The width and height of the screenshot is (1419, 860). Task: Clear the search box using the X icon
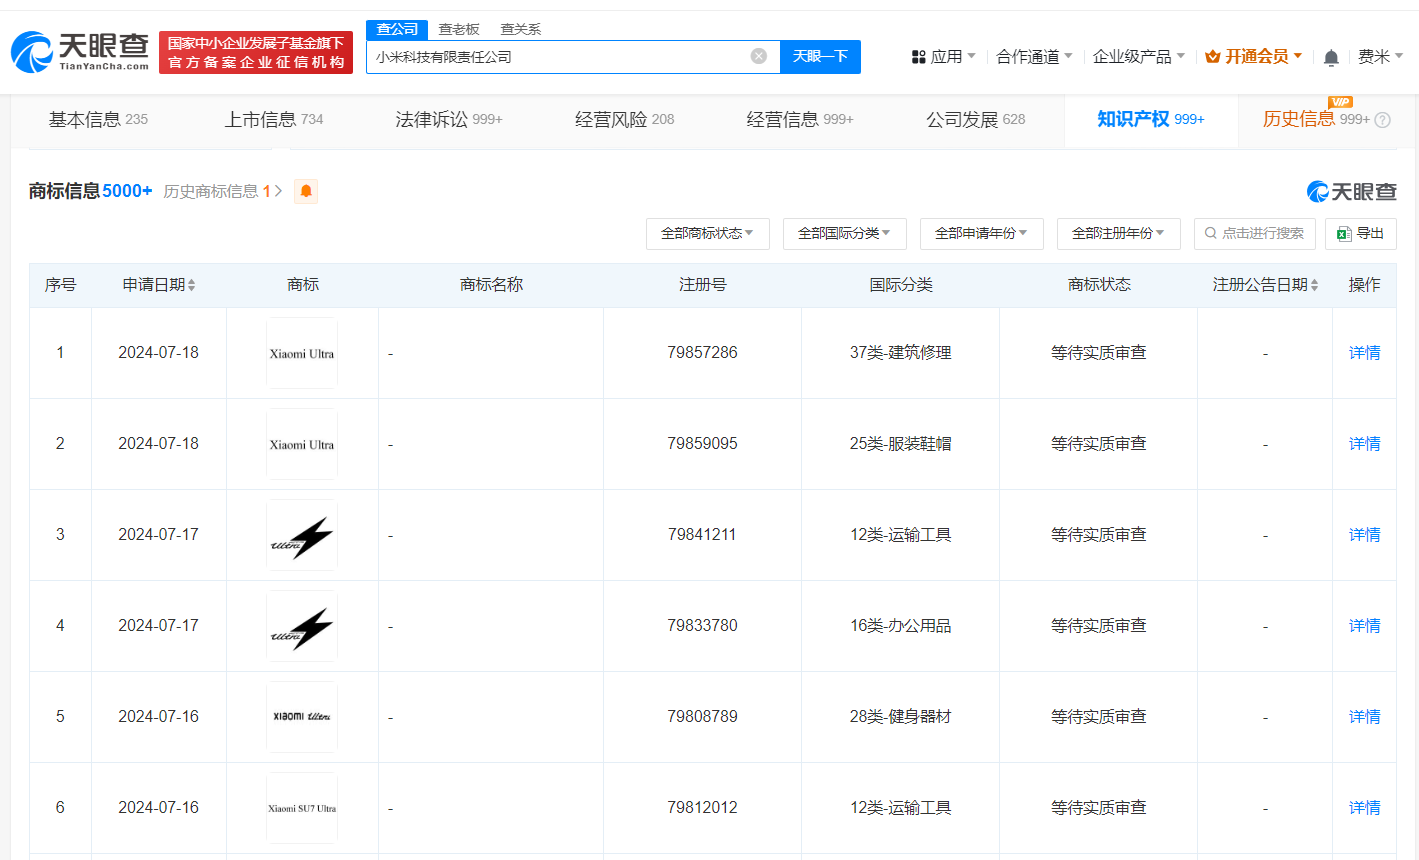(x=758, y=56)
